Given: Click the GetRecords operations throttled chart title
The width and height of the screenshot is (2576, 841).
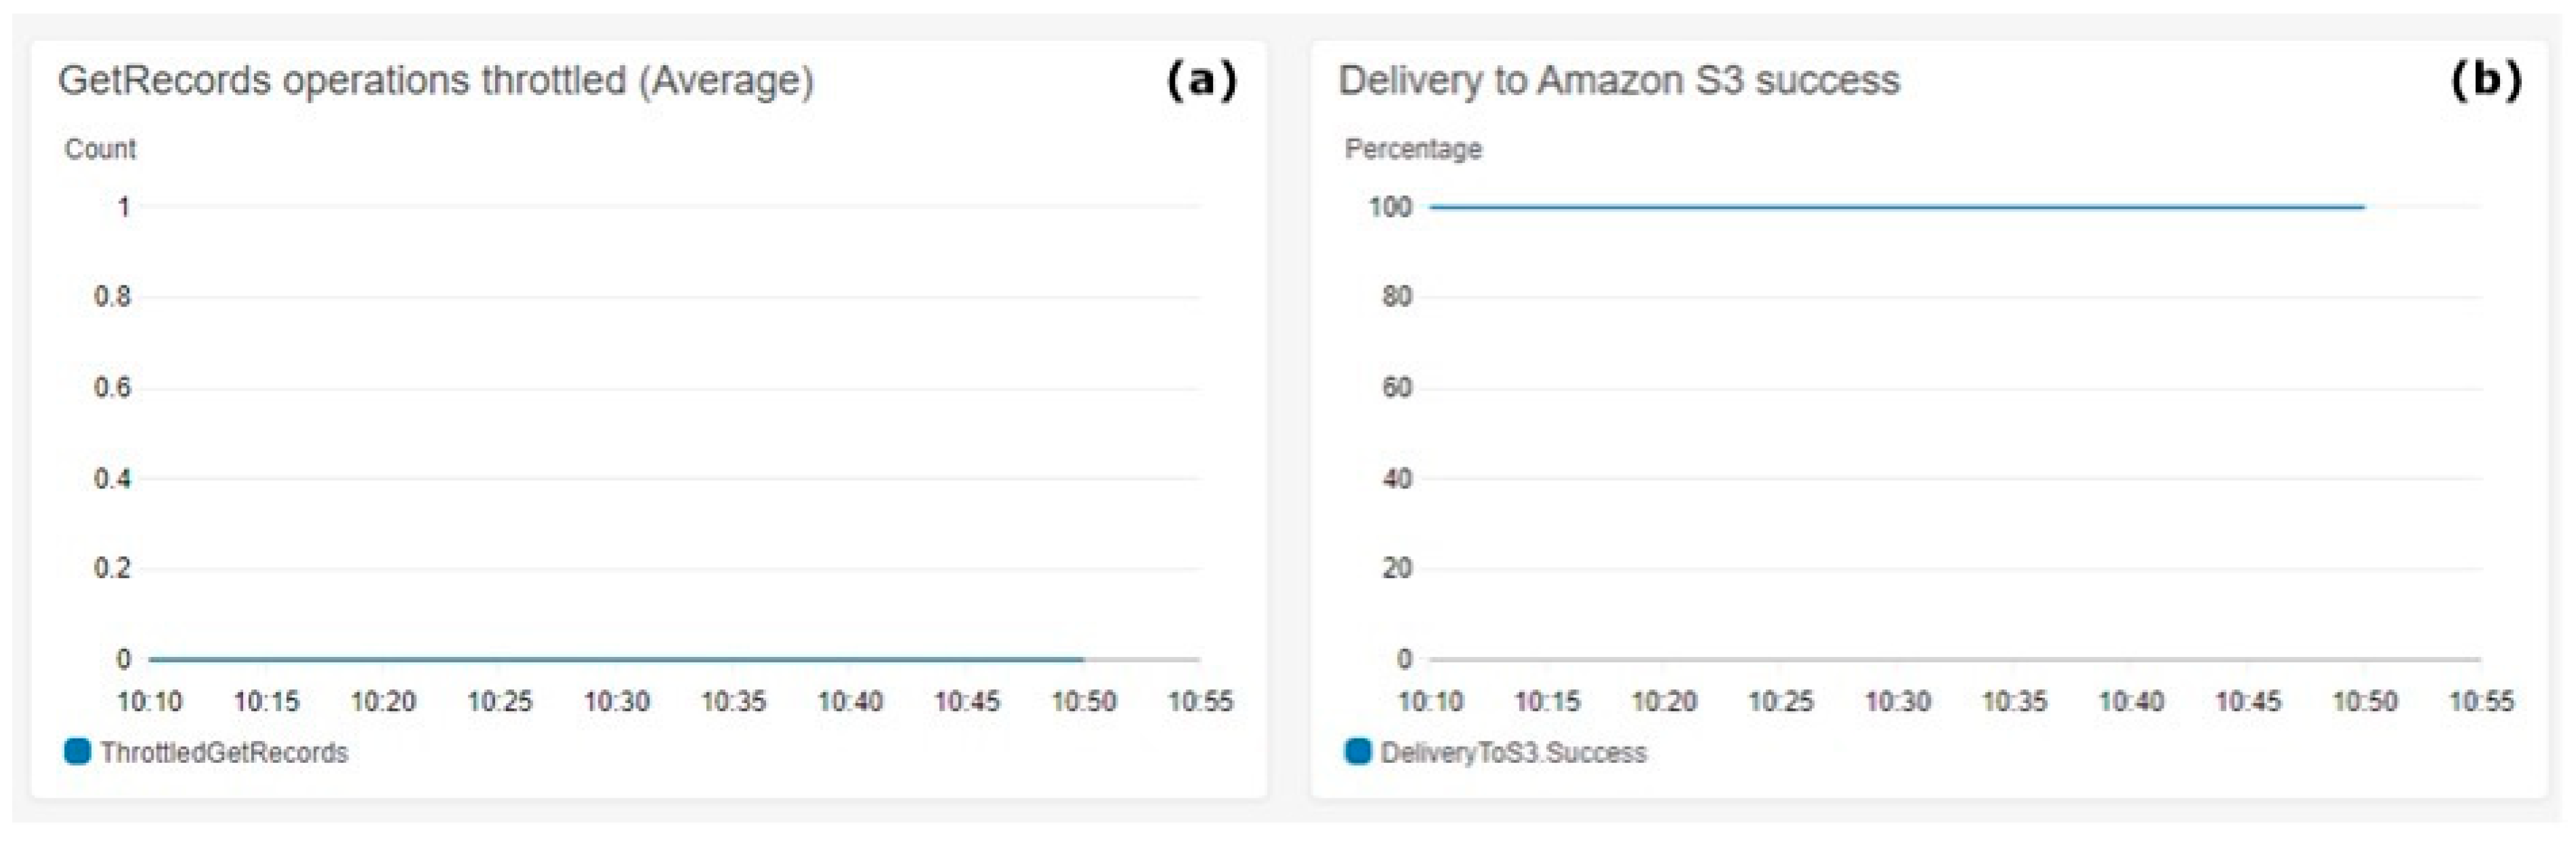Looking at the screenshot, I should coord(436,80).
